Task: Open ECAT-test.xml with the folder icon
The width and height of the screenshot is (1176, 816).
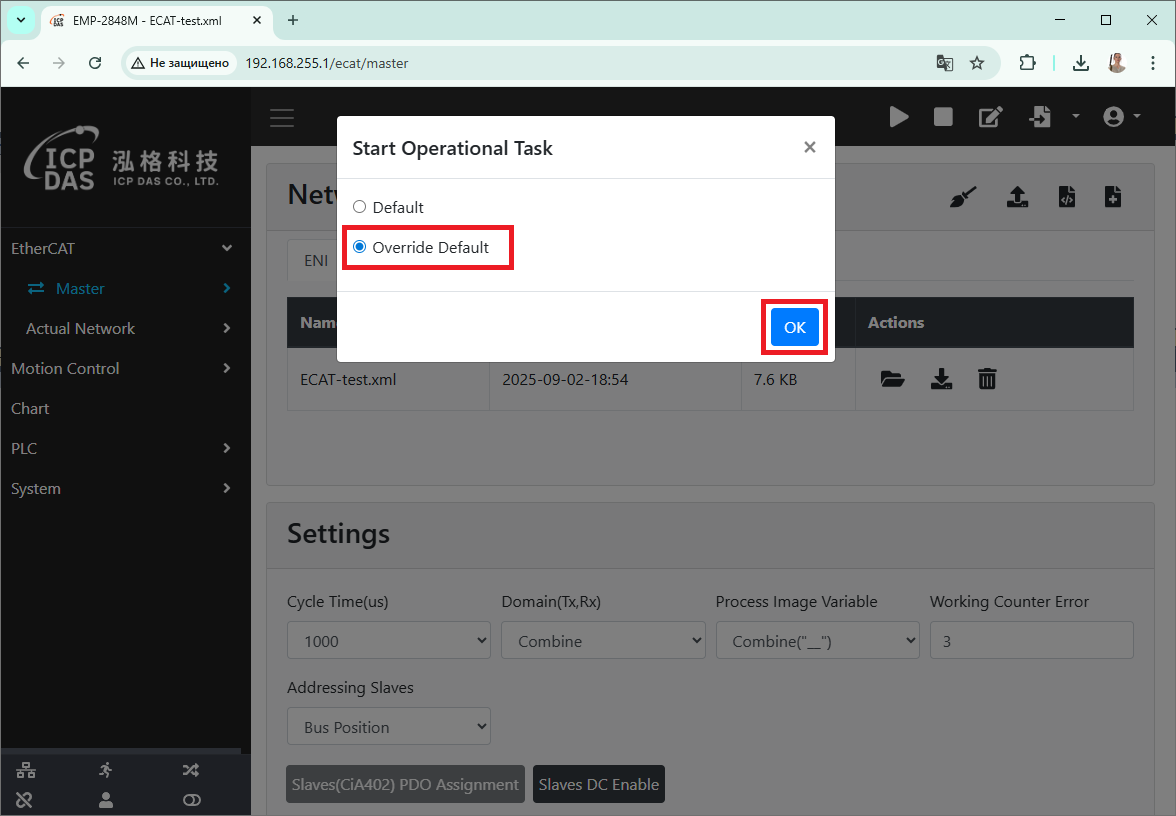Action: pos(892,379)
